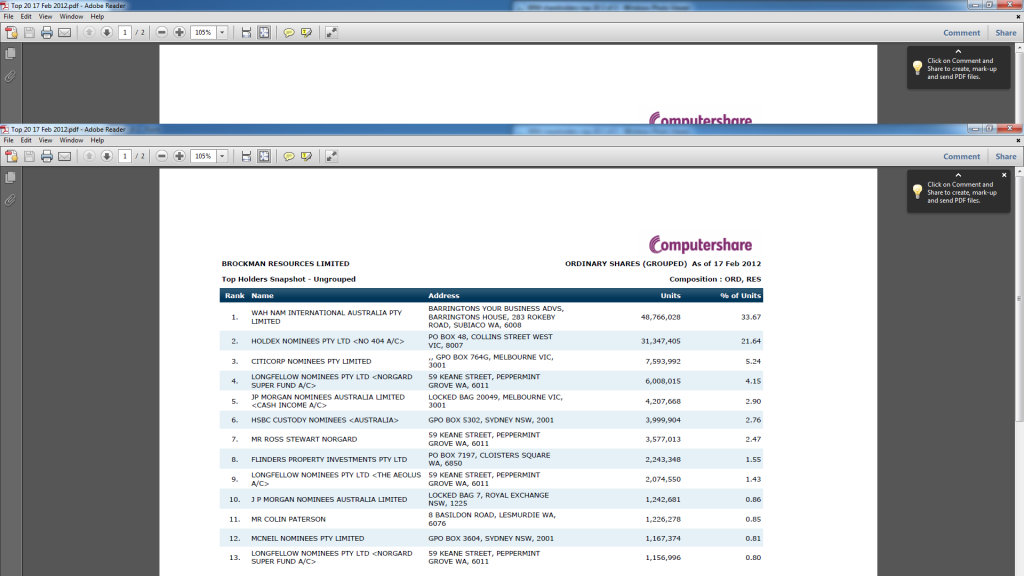This screenshot has width=1024, height=576.
Task: Print document from front window toolbar
Action: tap(46, 156)
